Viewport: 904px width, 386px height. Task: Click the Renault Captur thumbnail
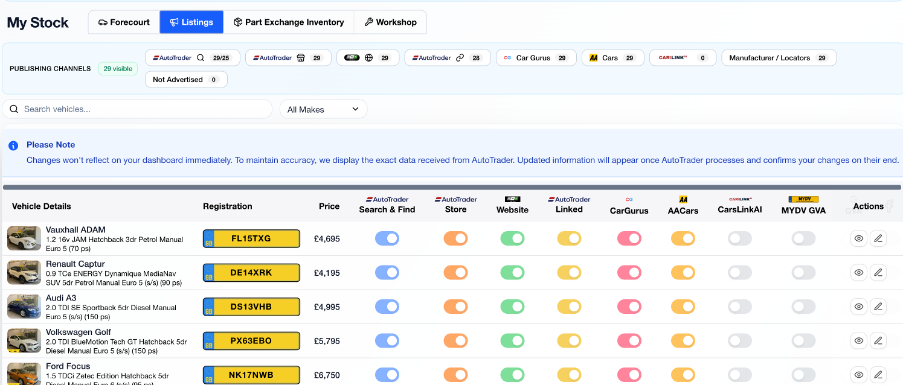(x=24, y=273)
